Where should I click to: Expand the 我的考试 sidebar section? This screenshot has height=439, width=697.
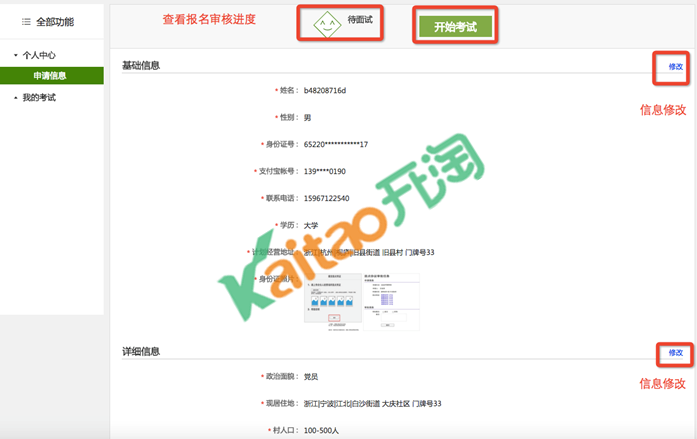coord(16,97)
